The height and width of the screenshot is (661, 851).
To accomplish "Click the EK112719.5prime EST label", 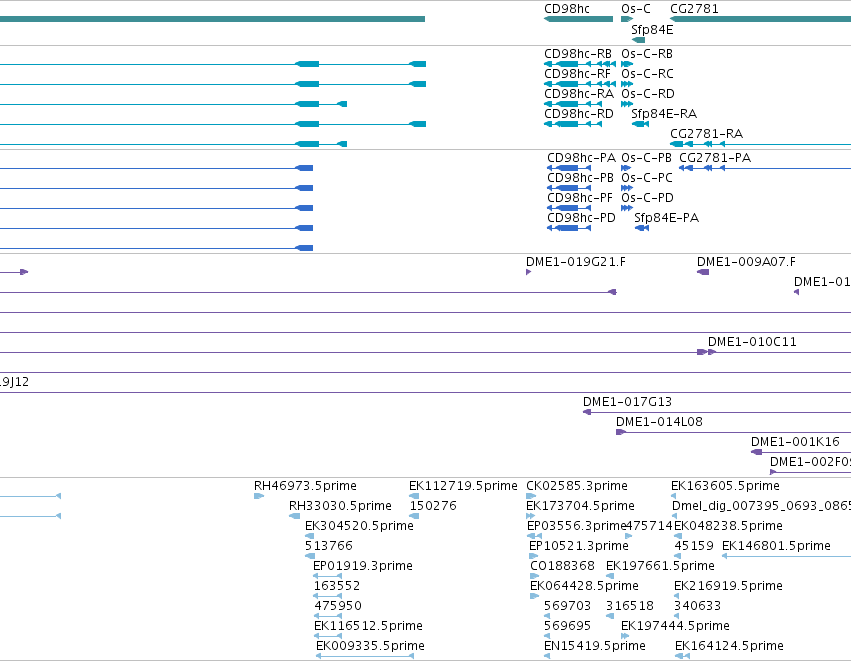I will click(x=463, y=486).
